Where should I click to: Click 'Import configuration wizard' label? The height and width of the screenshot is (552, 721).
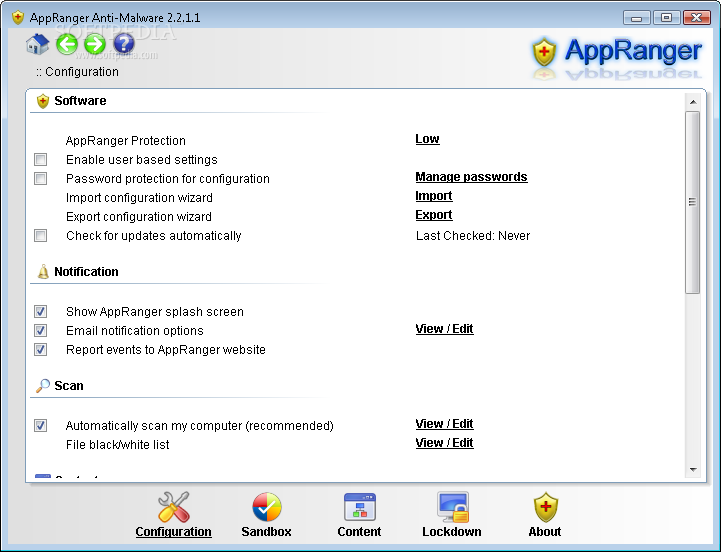(x=139, y=198)
